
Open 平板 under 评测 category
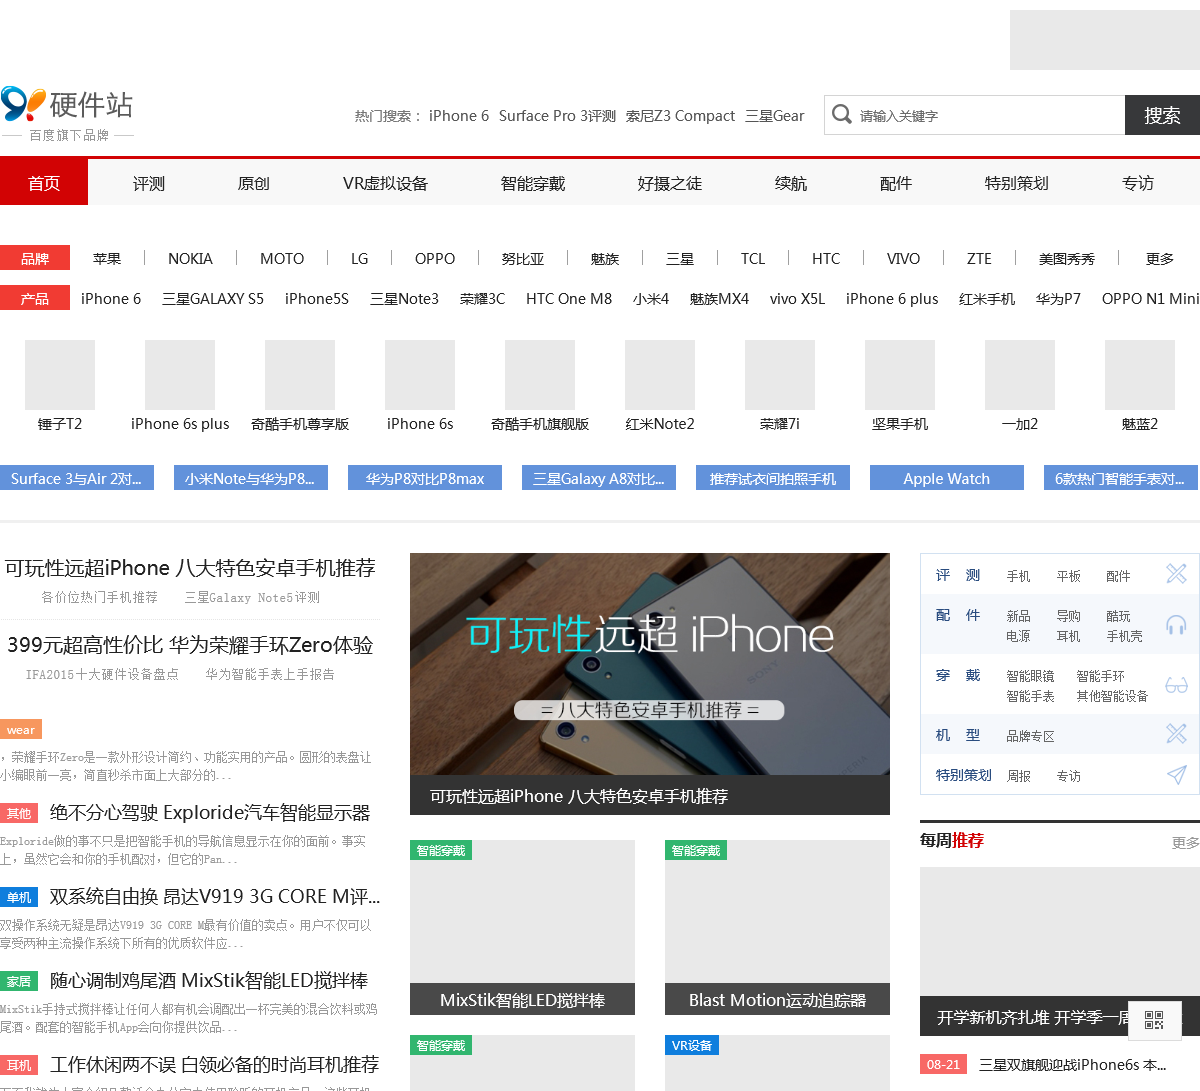pyautogui.click(x=1069, y=576)
